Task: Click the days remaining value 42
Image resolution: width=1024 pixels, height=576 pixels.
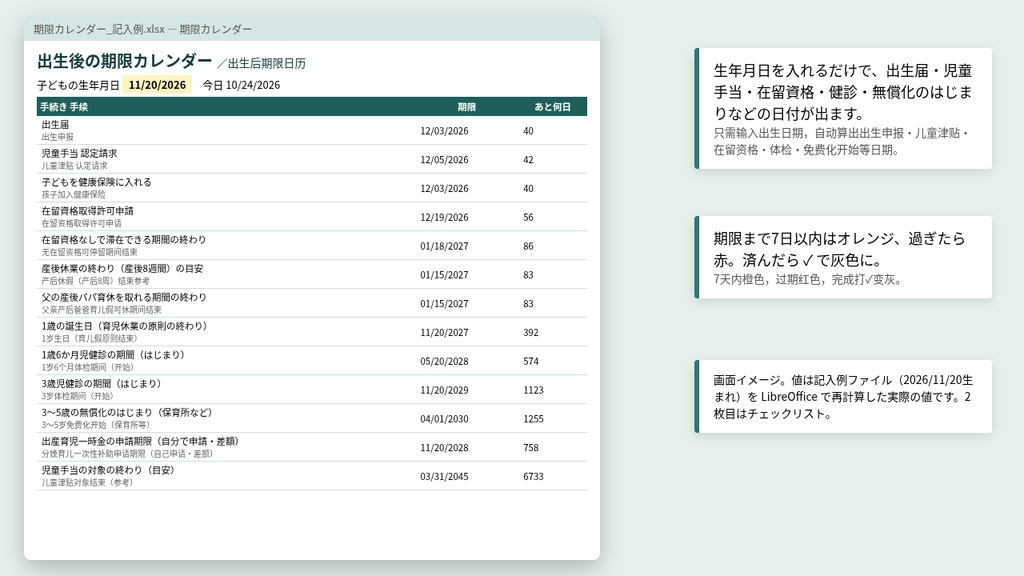Action: tap(528, 159)
